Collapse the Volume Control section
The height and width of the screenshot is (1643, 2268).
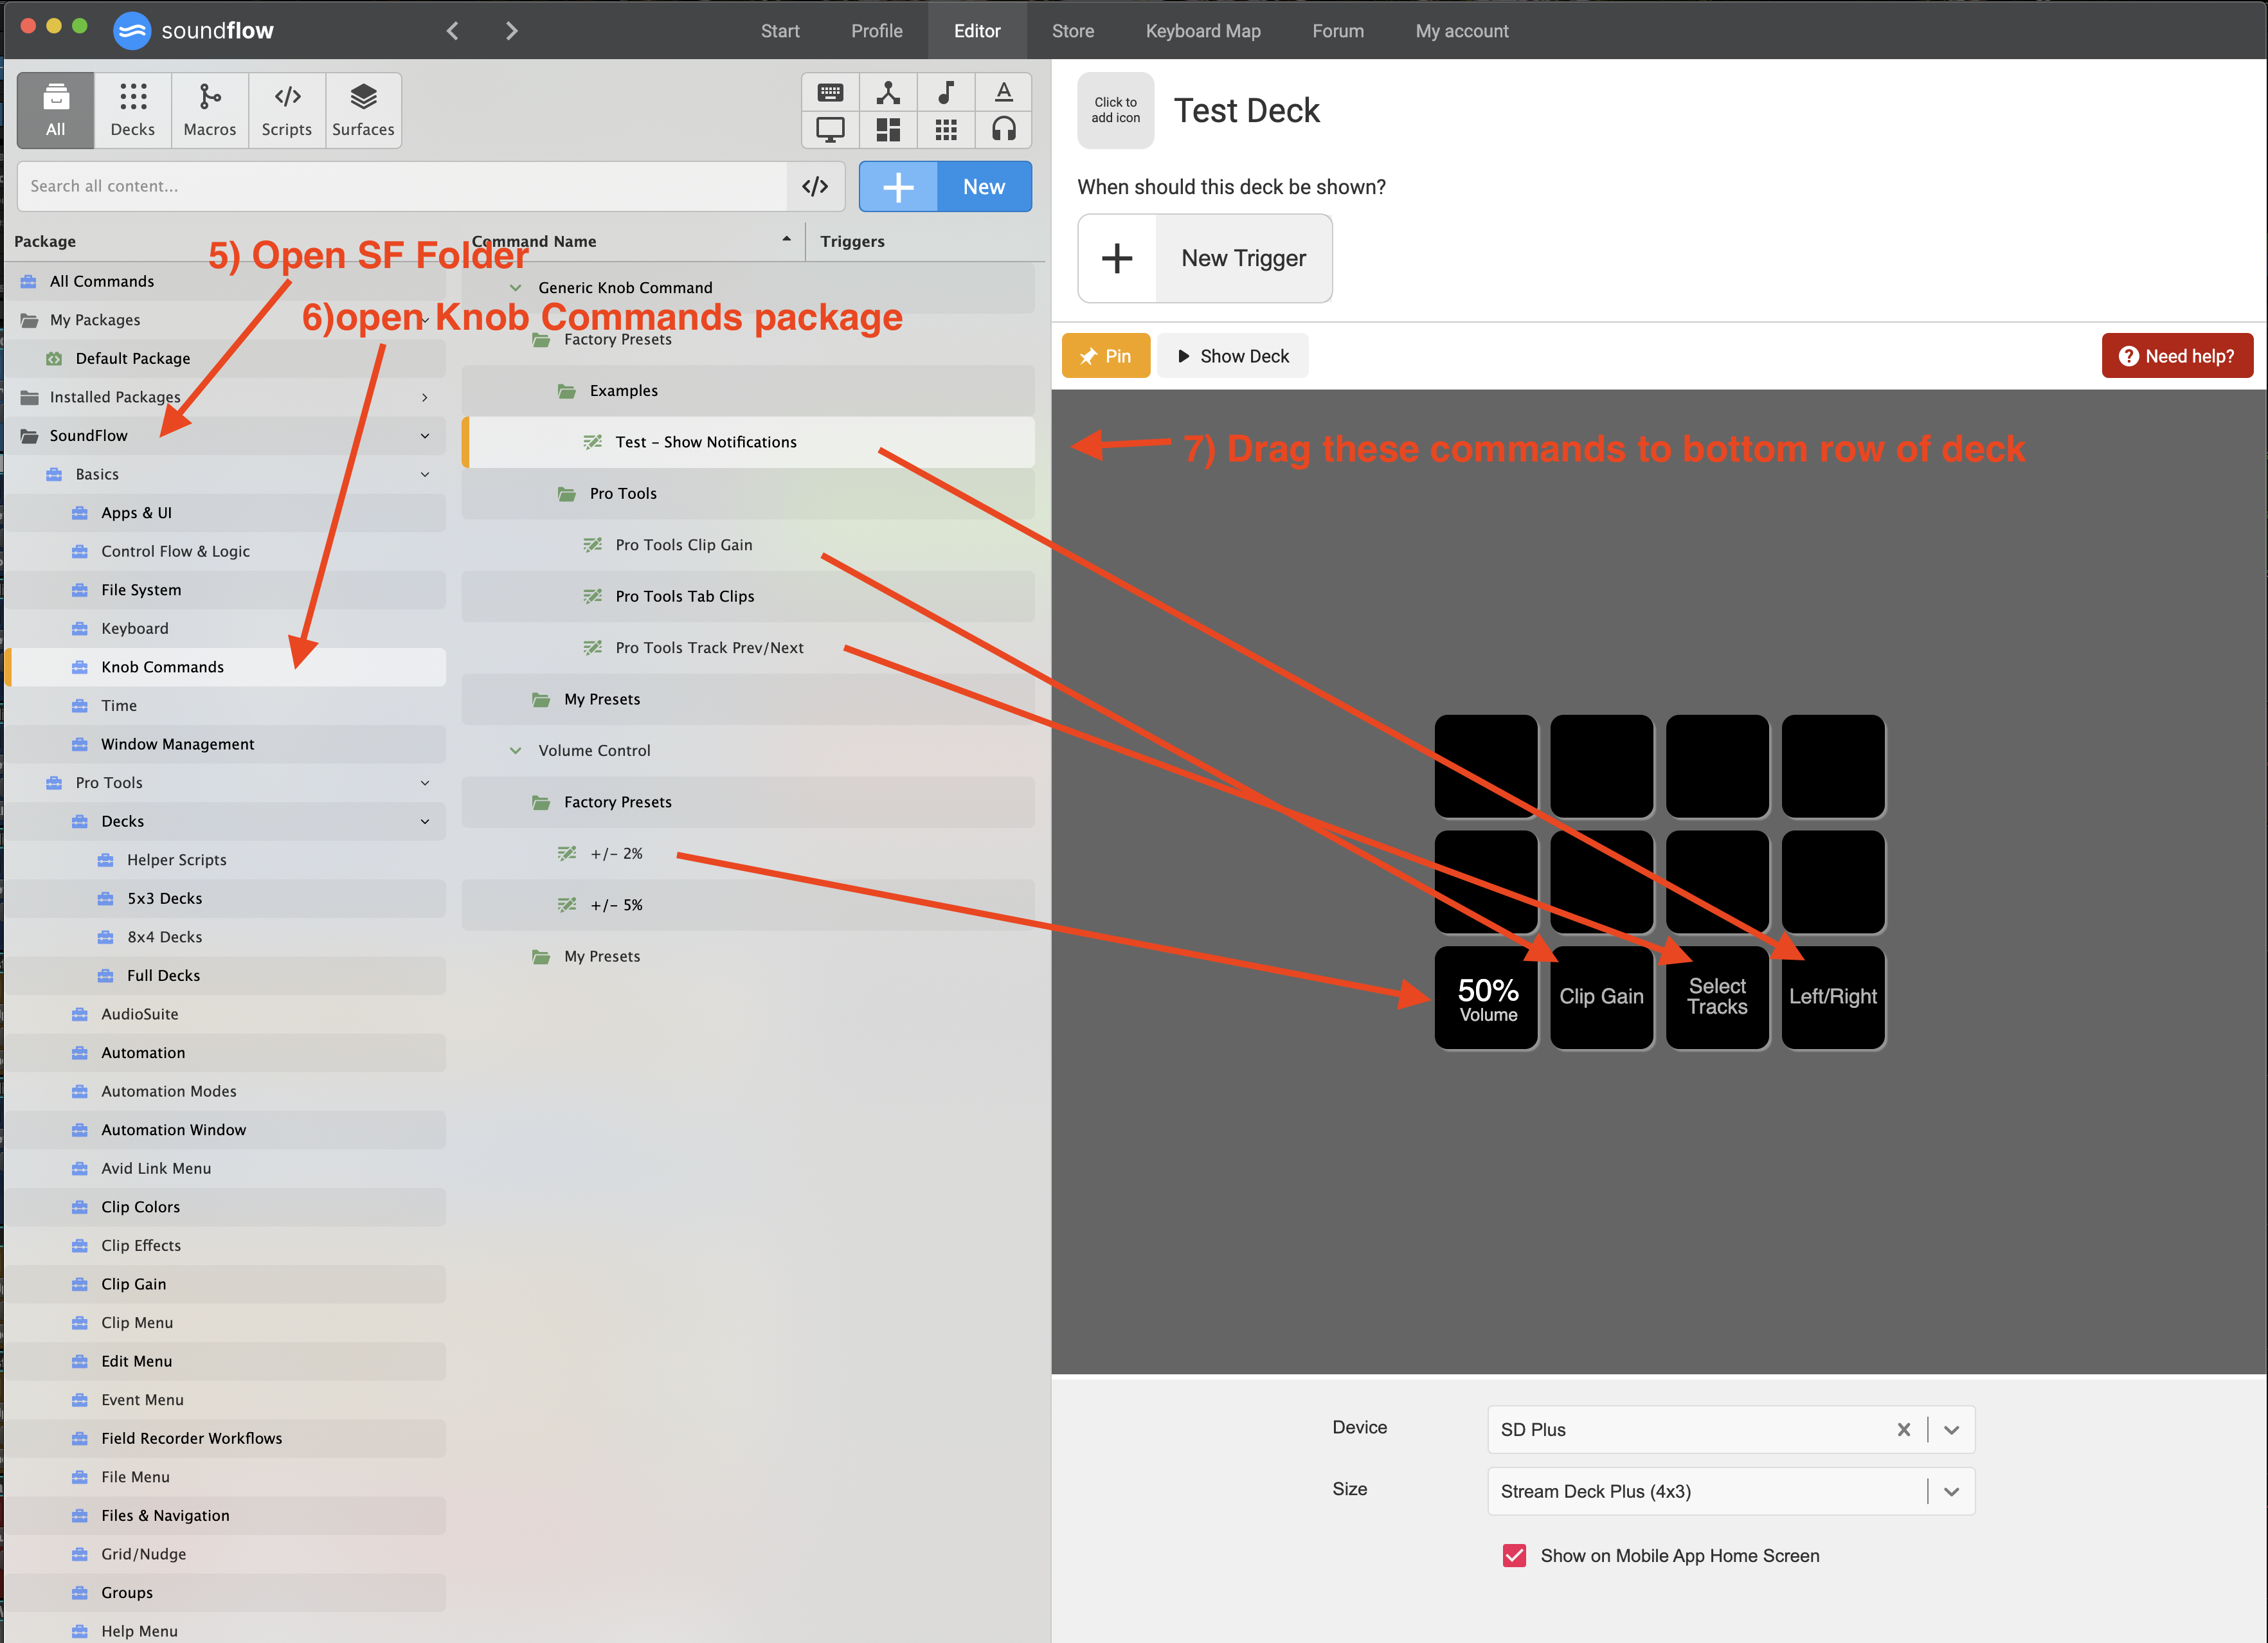pos(516,751)
